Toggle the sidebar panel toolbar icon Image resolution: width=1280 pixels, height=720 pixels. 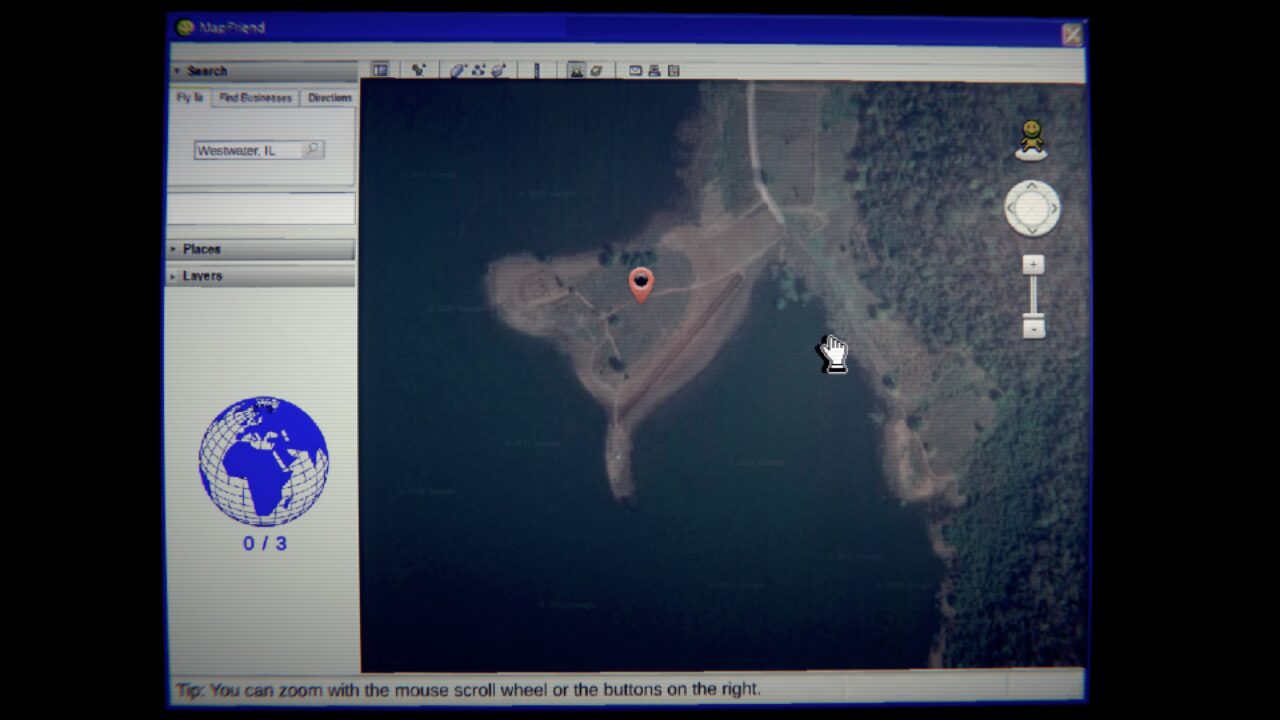click(380, 70)
